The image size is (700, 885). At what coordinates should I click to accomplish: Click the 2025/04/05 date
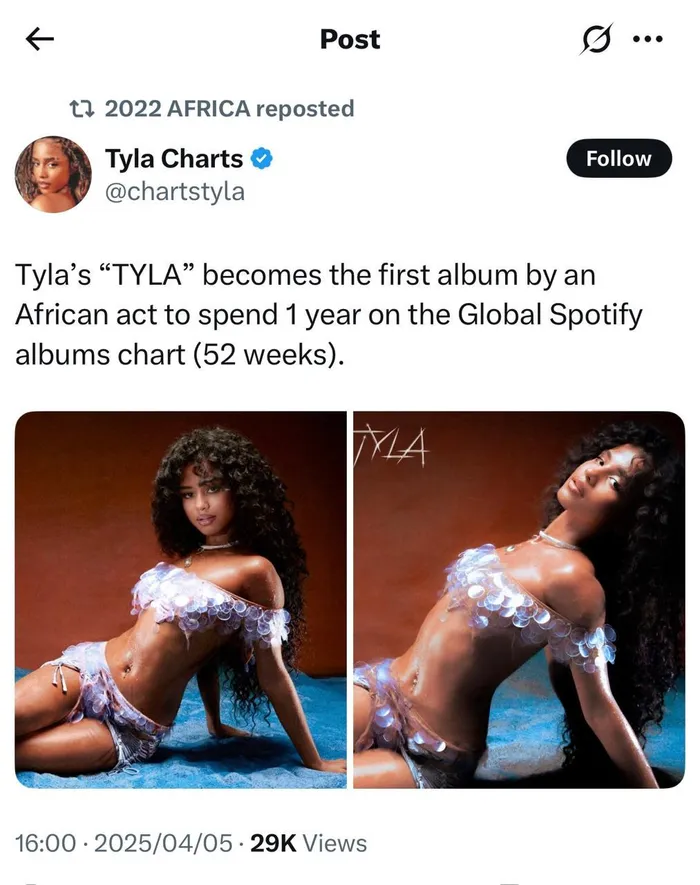pos(163,843)
